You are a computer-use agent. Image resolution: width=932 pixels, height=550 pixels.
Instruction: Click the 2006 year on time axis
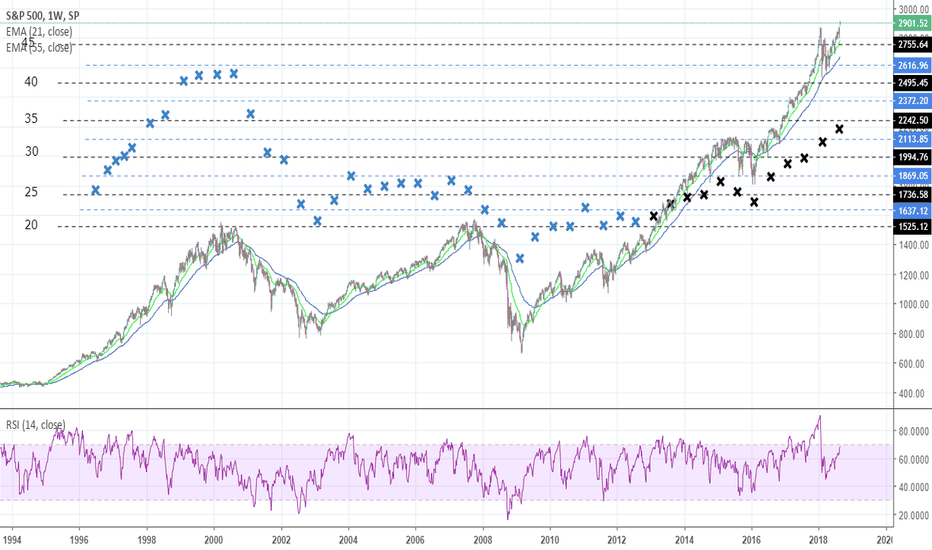[415, 540]
